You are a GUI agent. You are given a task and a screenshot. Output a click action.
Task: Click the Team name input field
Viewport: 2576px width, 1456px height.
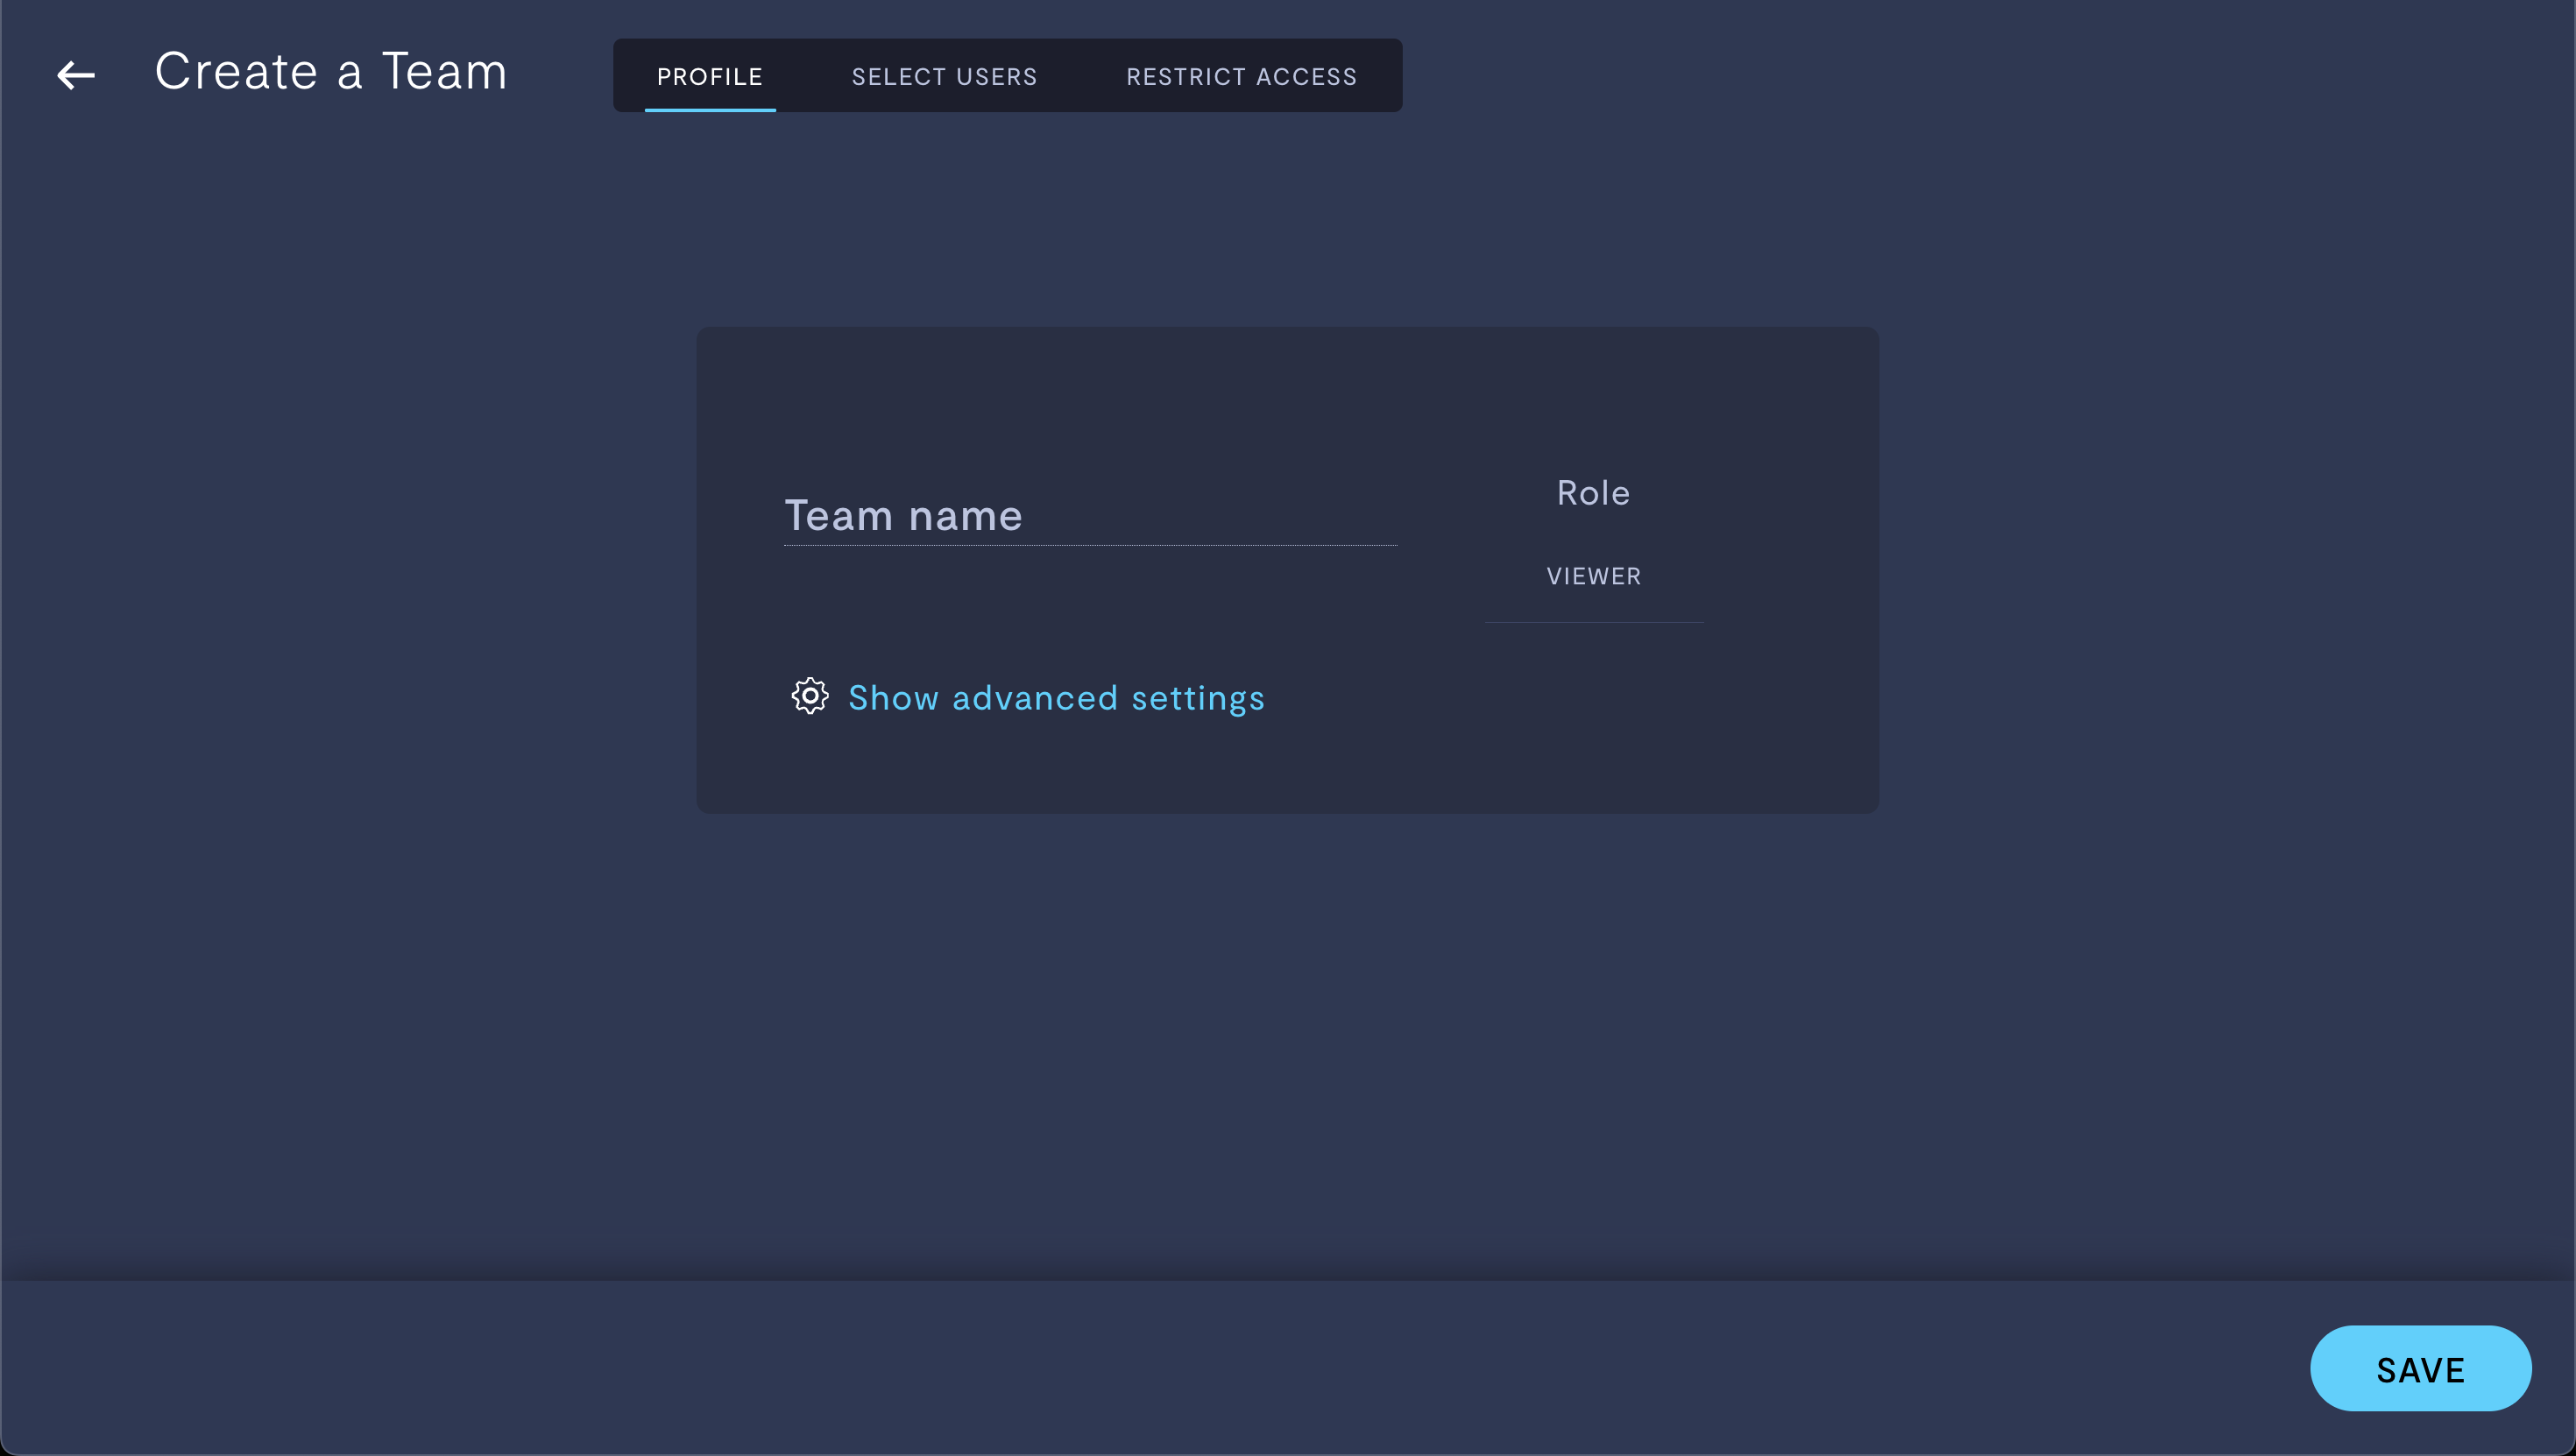click(x=1090, y=513)
